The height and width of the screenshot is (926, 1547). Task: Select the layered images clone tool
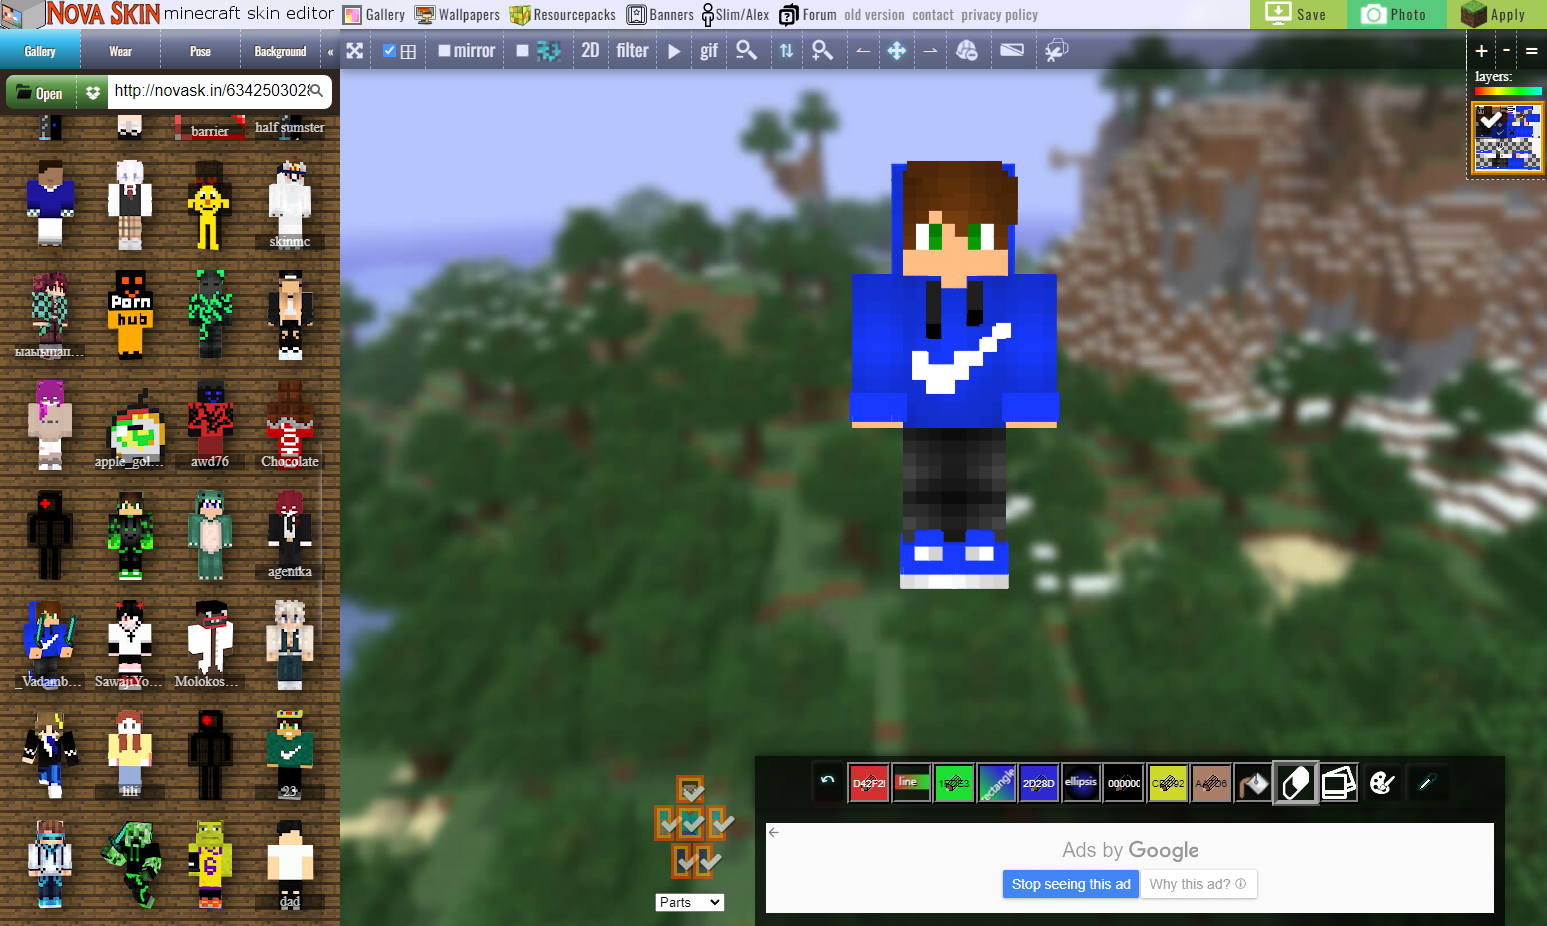pos(1339,784)
